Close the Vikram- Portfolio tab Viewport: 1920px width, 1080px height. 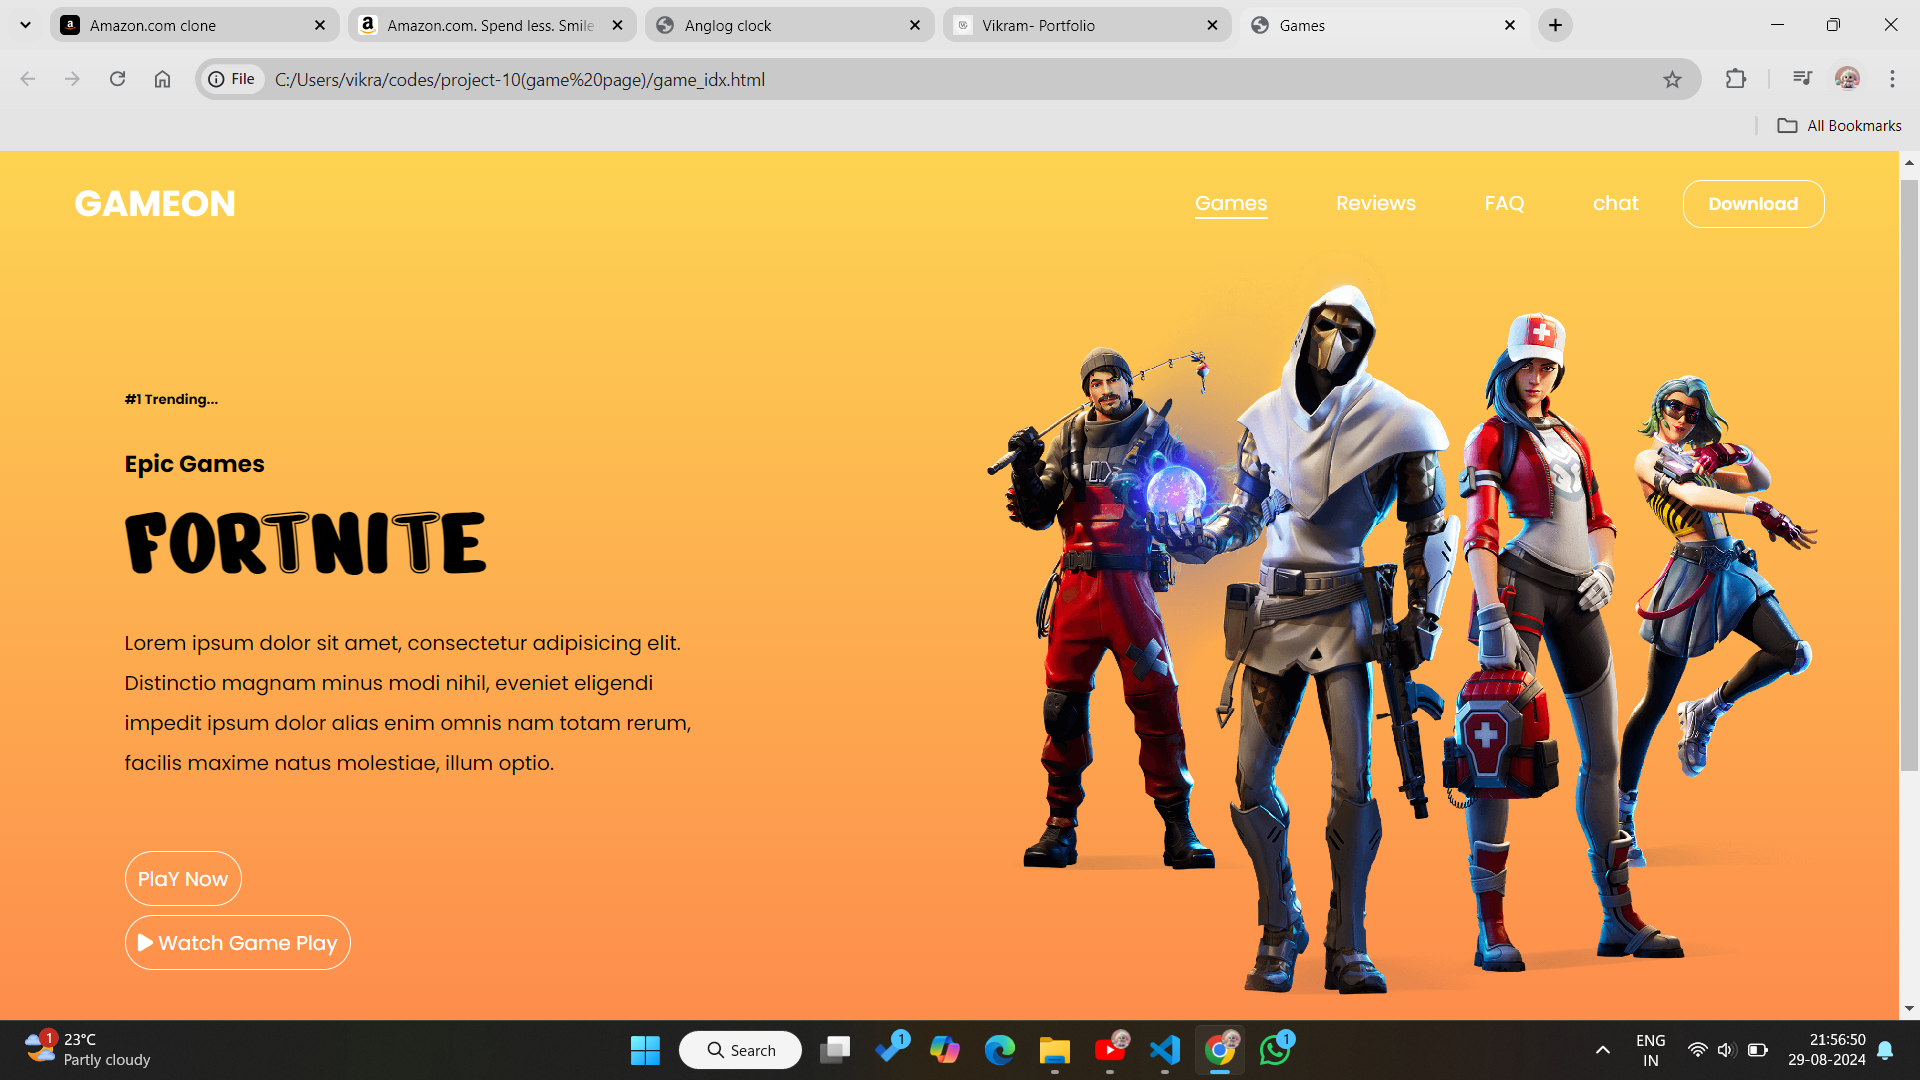click(1212, 25)
